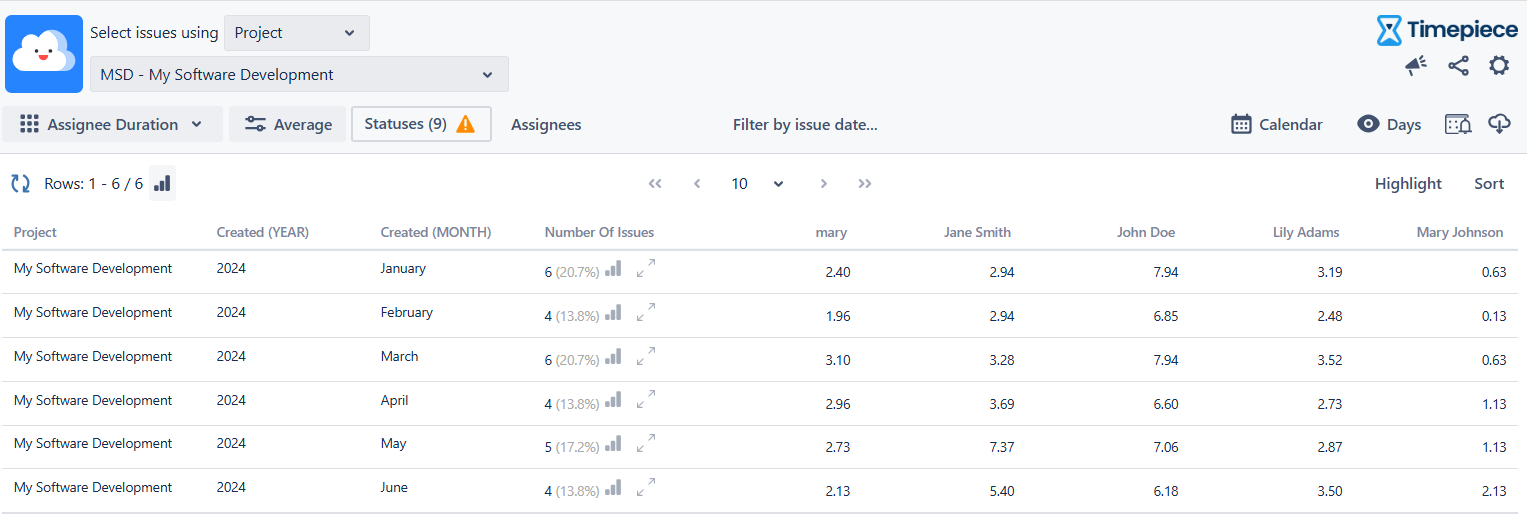This screenshot has width=1527, height=518.
Task: Click mary value 3.10 in March
Action: 837,360
